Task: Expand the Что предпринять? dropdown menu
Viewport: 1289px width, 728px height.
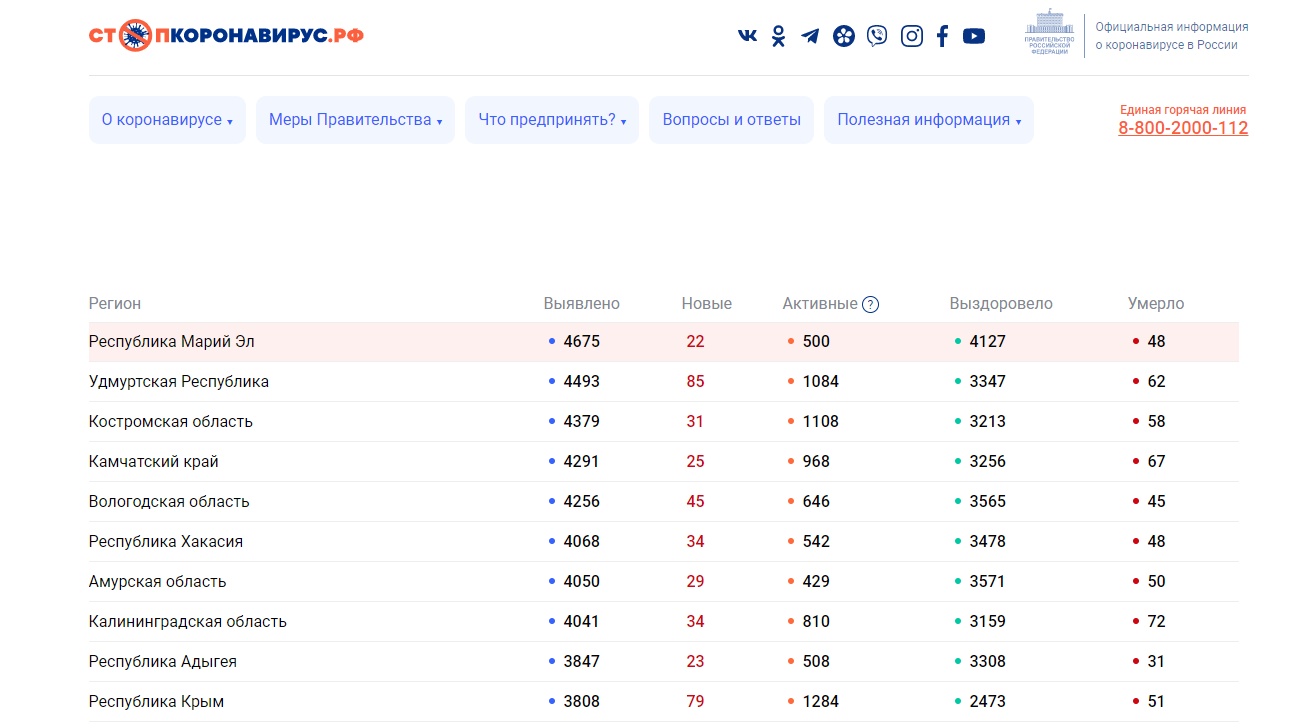Action: tap(552, 120)
